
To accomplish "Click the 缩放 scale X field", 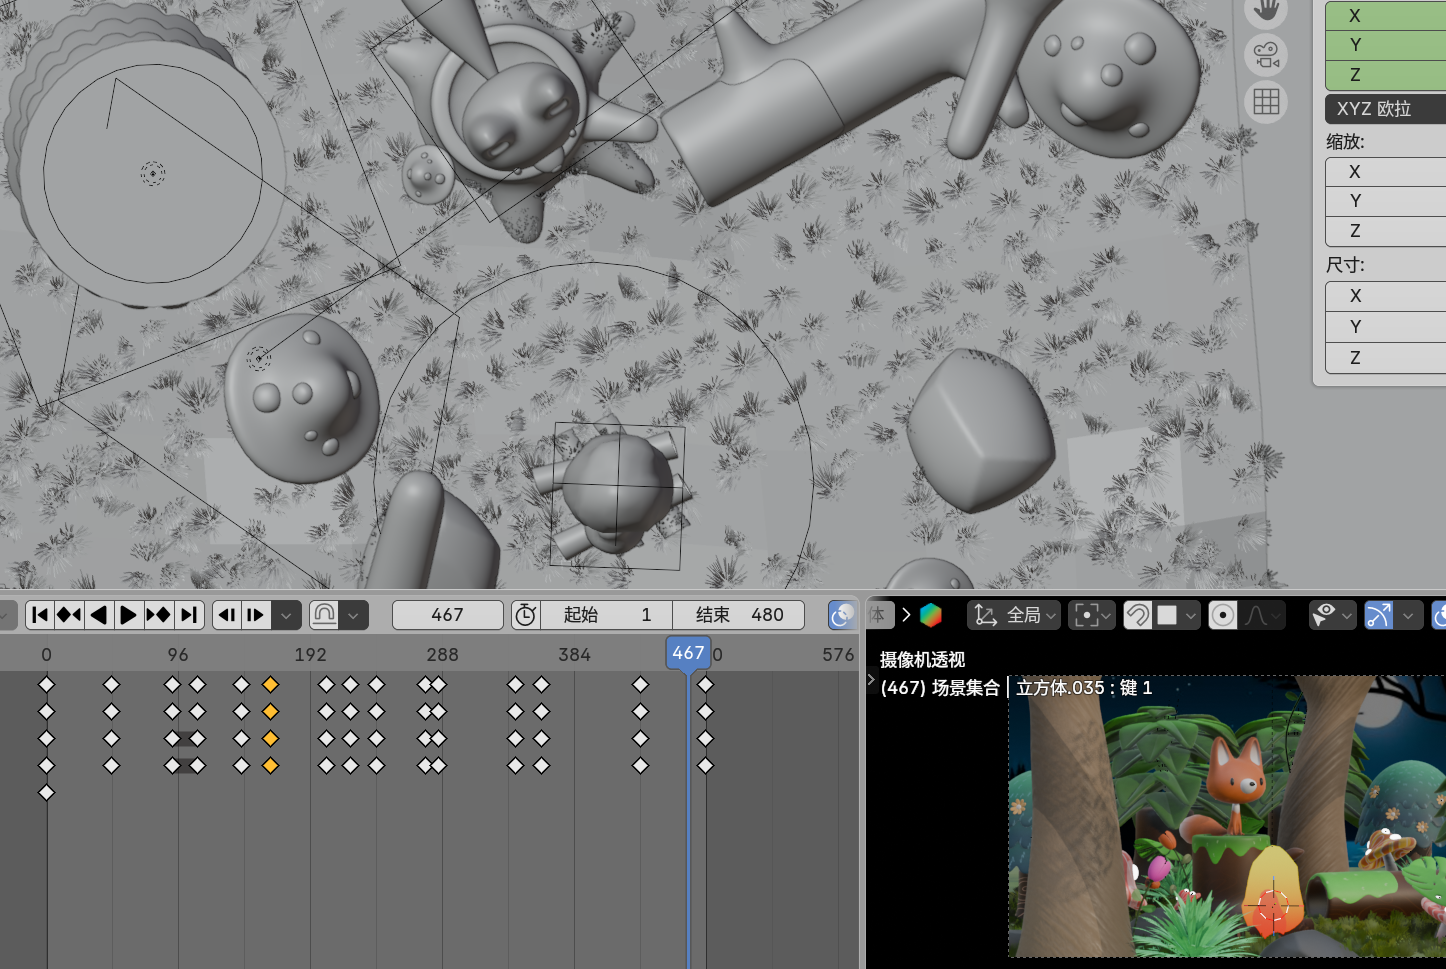I will pyautogui.click(x=1385, y=172).
